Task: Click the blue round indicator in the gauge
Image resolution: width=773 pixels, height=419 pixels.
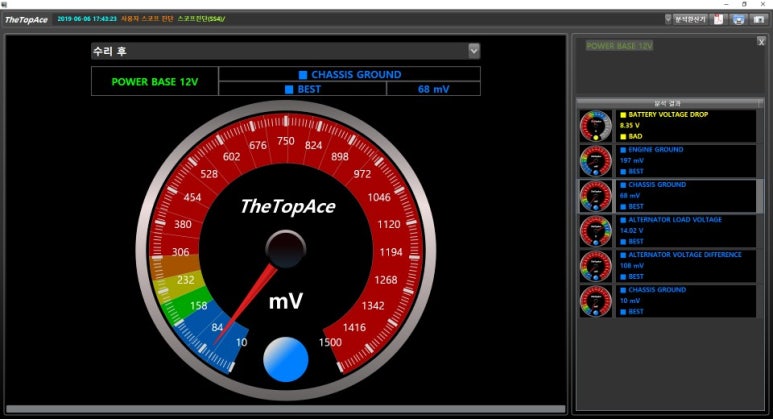Action: (x=285, y=359)
